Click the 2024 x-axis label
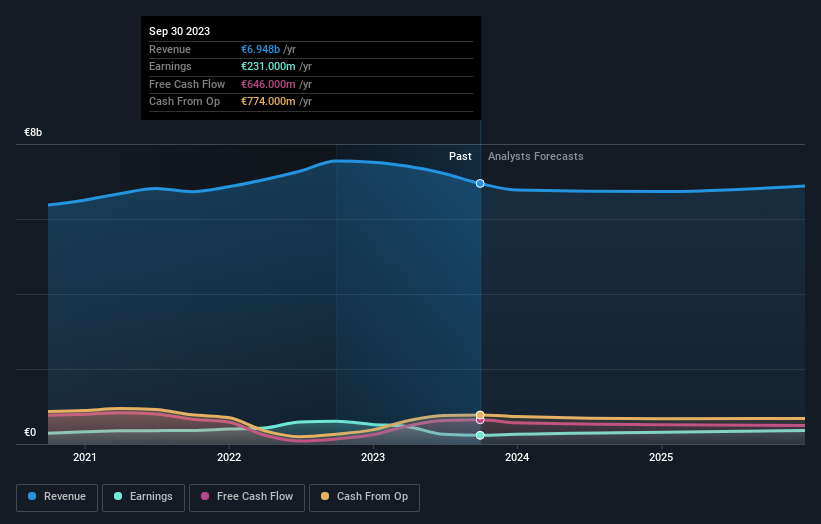 (x=517, y=457)
